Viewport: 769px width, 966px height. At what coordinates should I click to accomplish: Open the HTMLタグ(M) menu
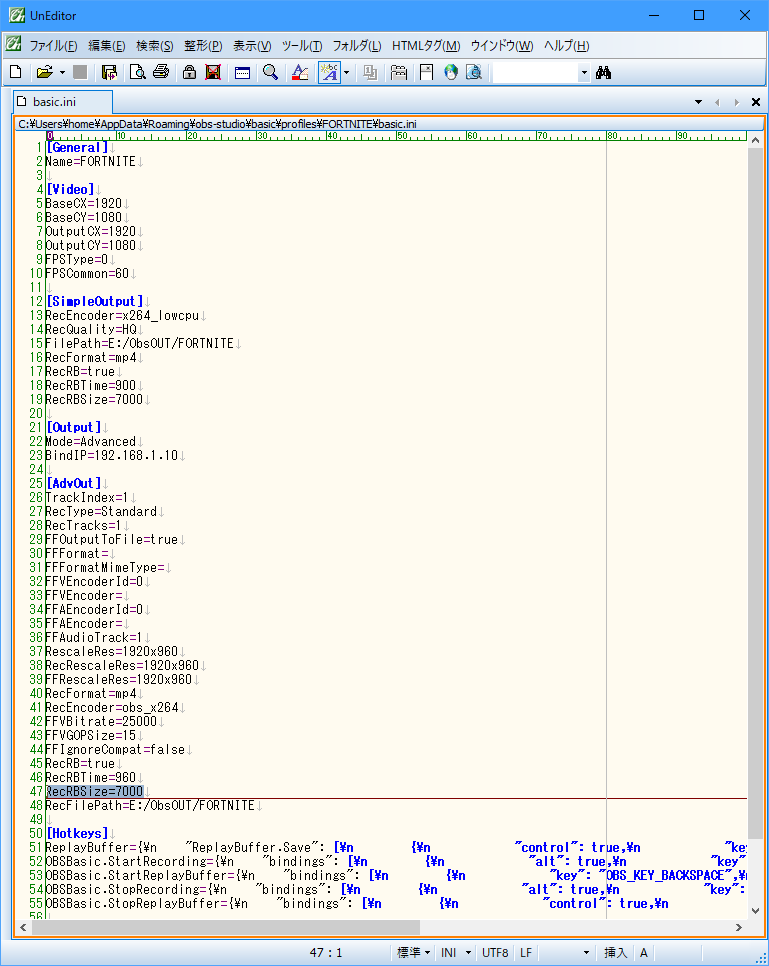click(426, 46)
